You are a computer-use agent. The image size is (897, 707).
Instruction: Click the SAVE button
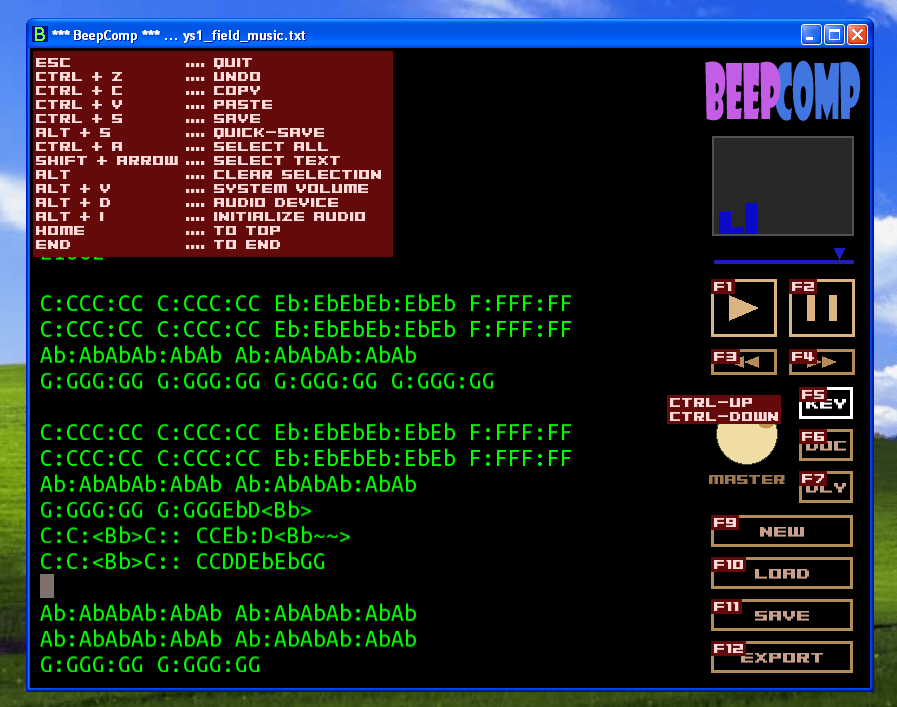pyautogui.click(x=782, y=616)
